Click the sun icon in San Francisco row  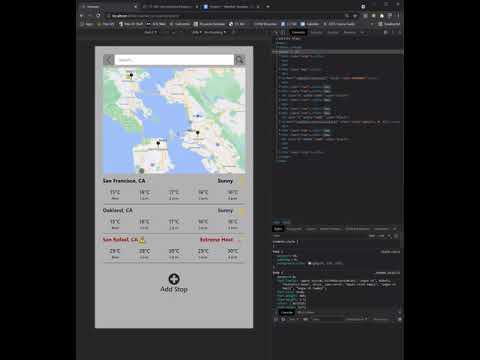click(242, 181)
